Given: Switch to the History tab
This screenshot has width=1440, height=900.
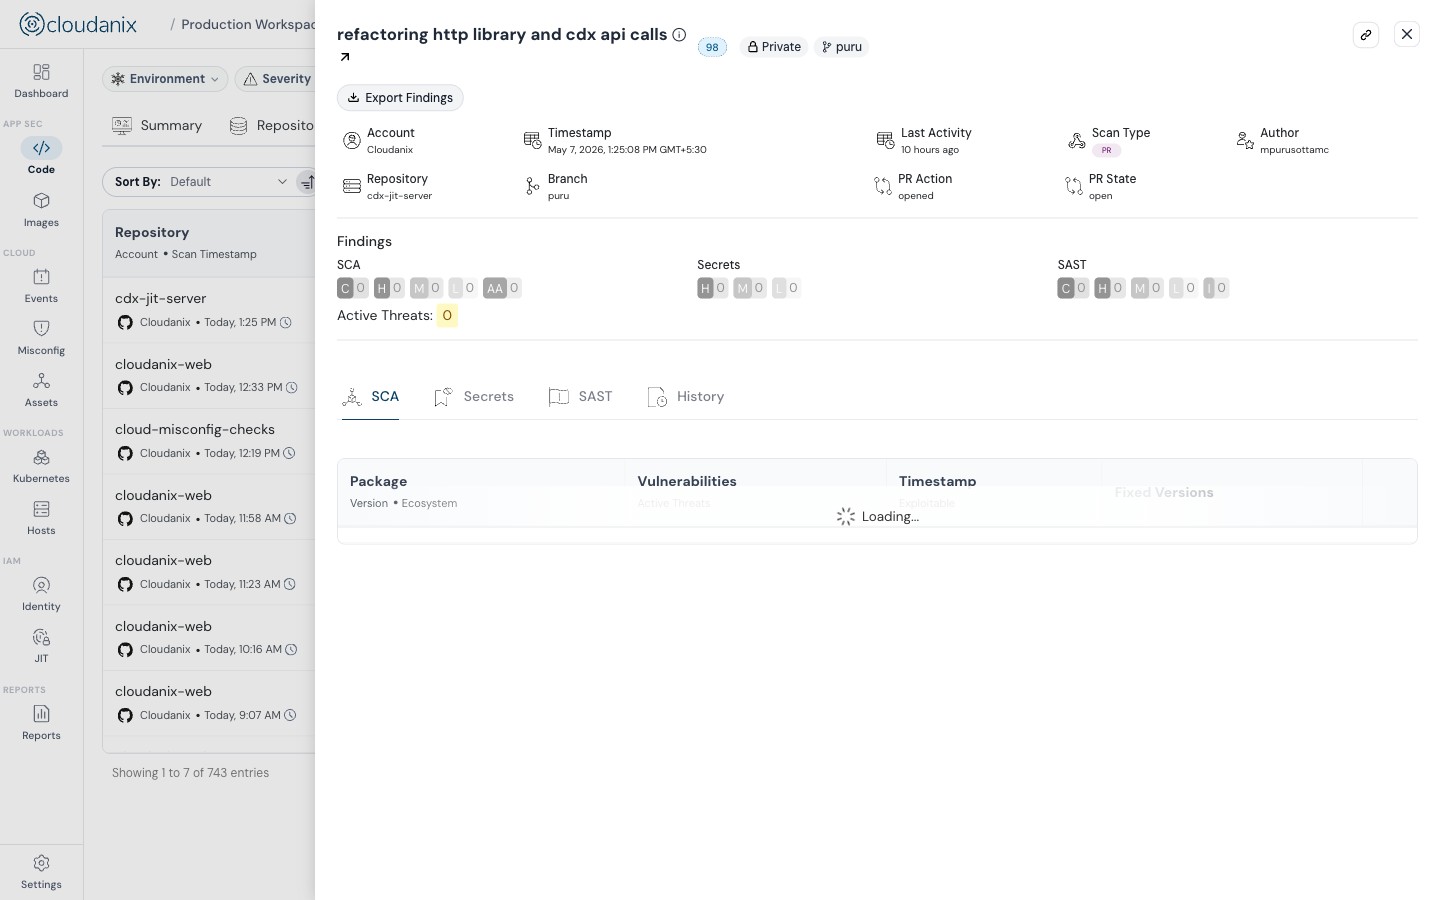Looking at the screenshot, I should tap(686, 397).
